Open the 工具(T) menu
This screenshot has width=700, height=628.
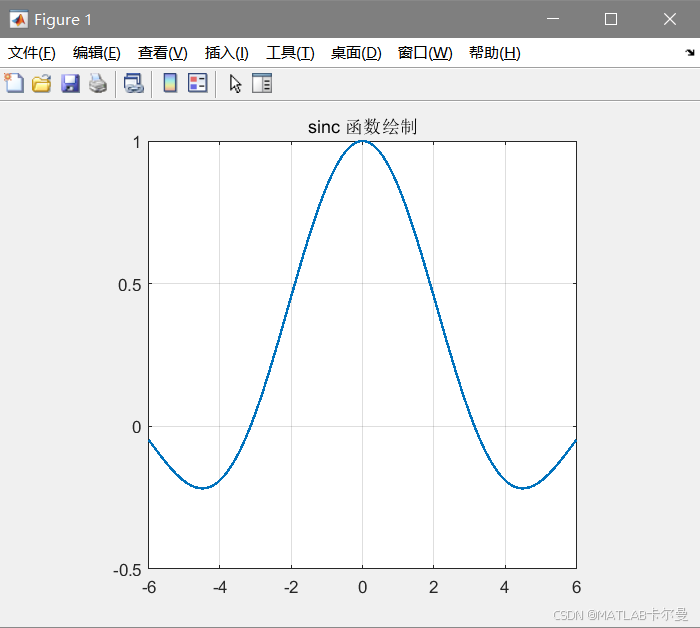point(290,53)
